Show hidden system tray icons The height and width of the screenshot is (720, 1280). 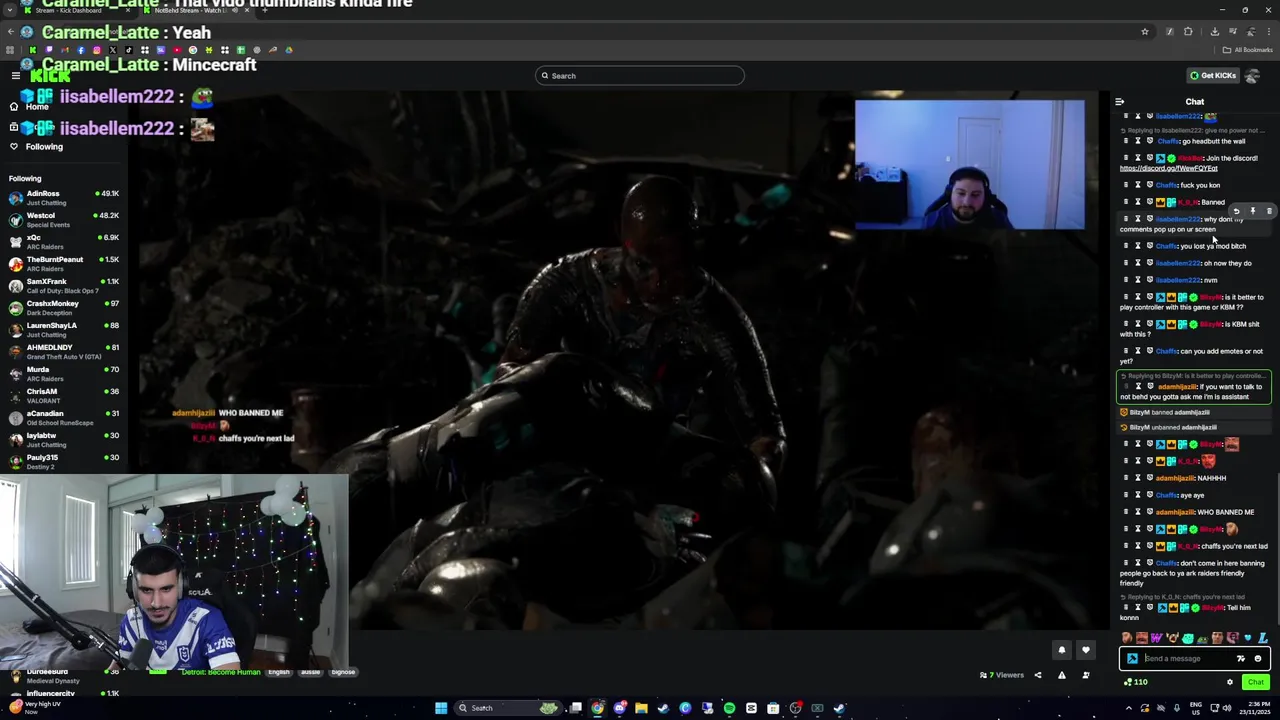(x=1130, y=708)
